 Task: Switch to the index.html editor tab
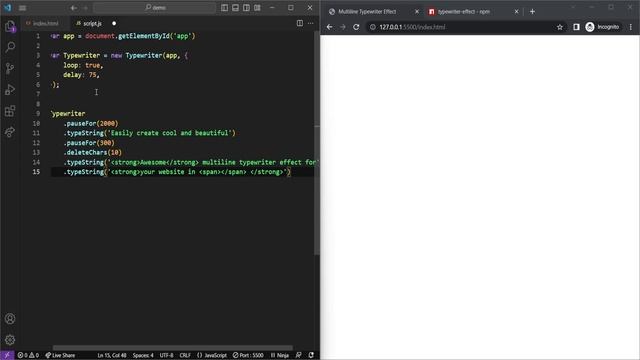42,23
